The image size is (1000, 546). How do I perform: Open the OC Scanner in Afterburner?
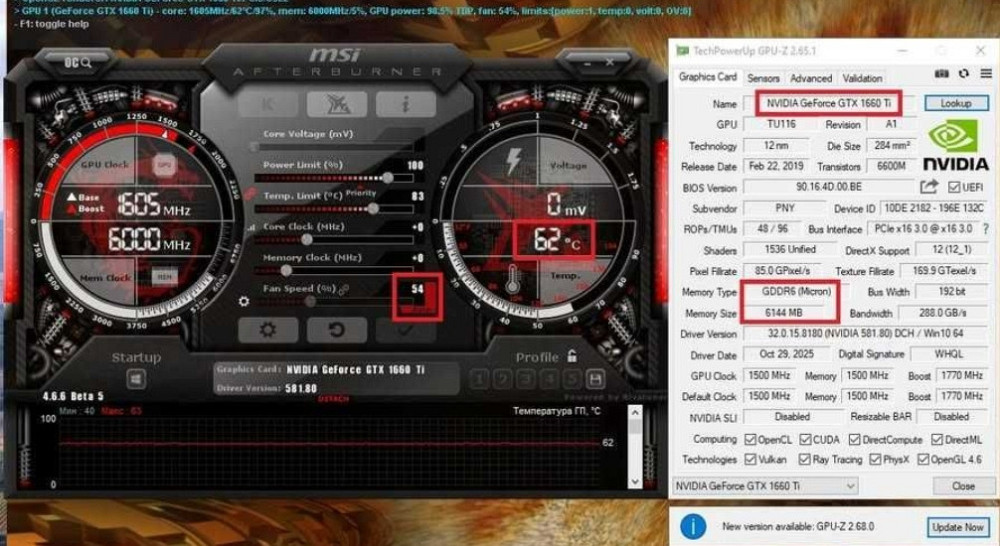point(77,63)
